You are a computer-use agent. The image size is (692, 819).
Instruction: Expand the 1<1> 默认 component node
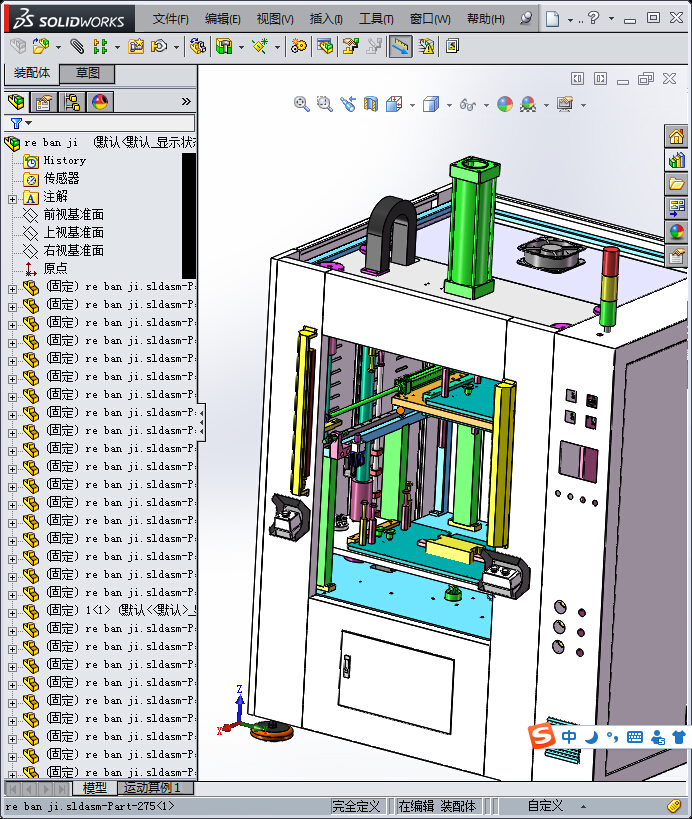pos(13,613)
